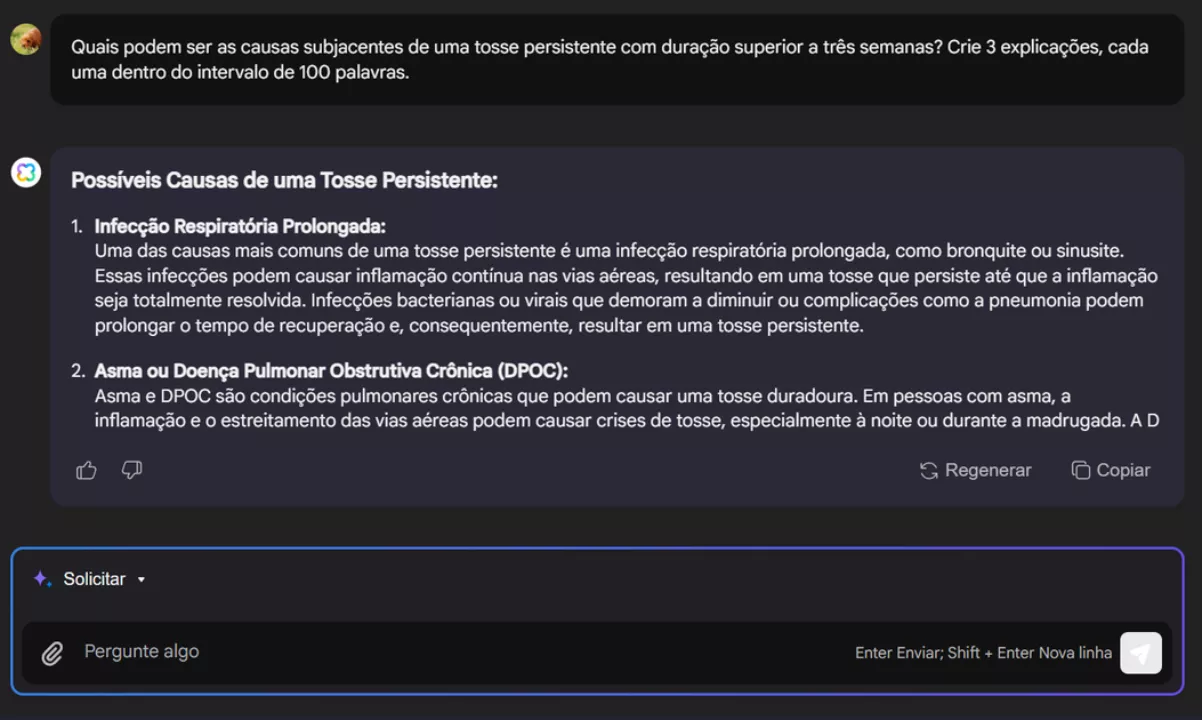
Task: Click the assistant's colorful avatar icon
Action: 25,172
